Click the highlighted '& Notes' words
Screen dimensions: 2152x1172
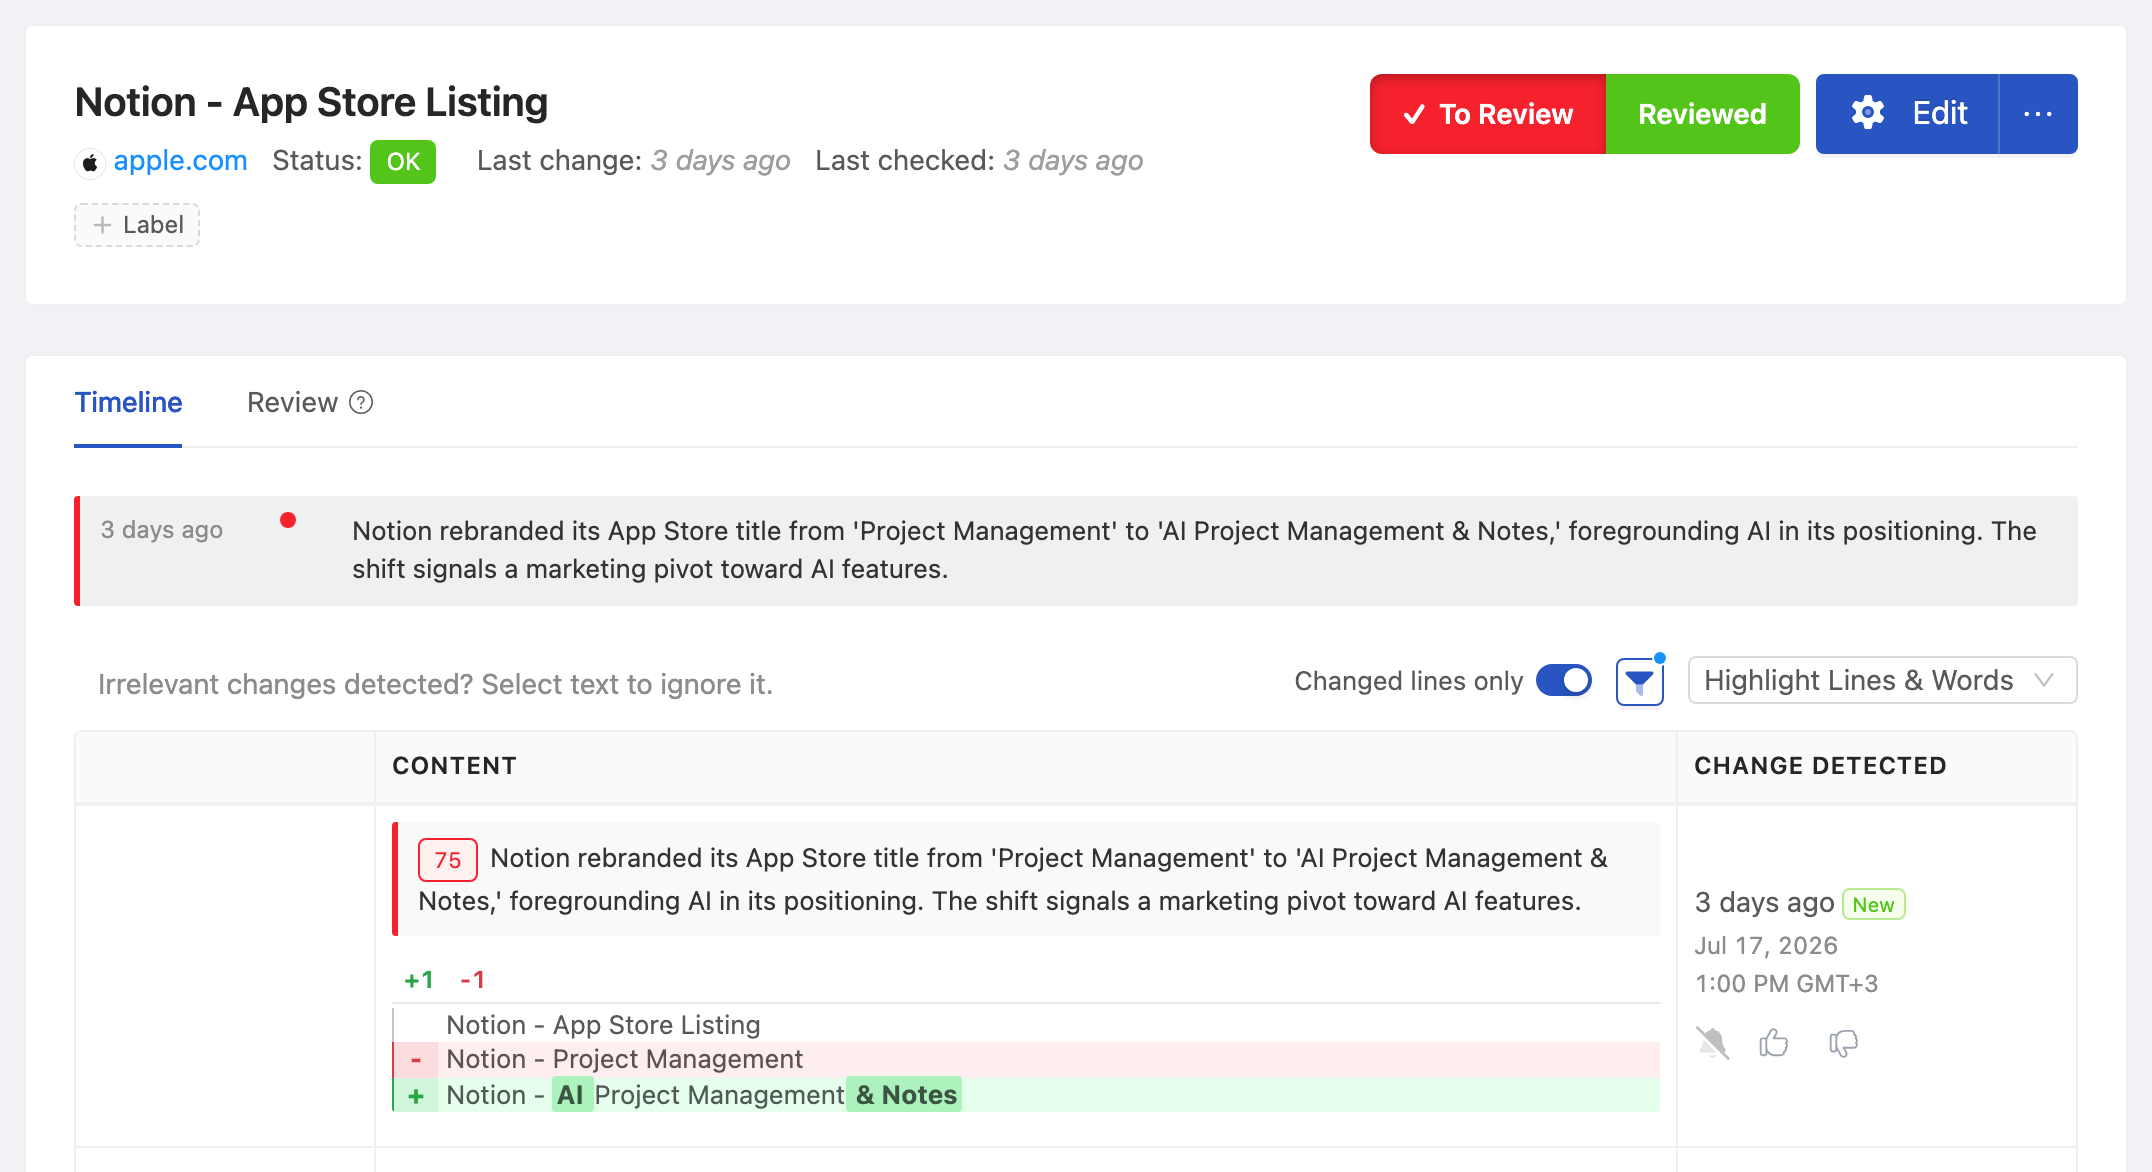tap(905, 1095)
